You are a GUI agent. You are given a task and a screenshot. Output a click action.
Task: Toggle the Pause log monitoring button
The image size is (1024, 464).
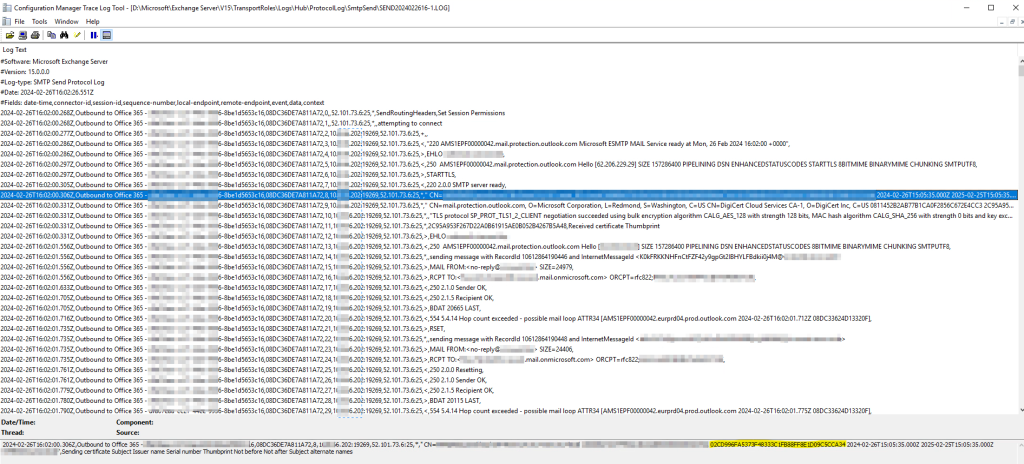[x=94, y=34]
